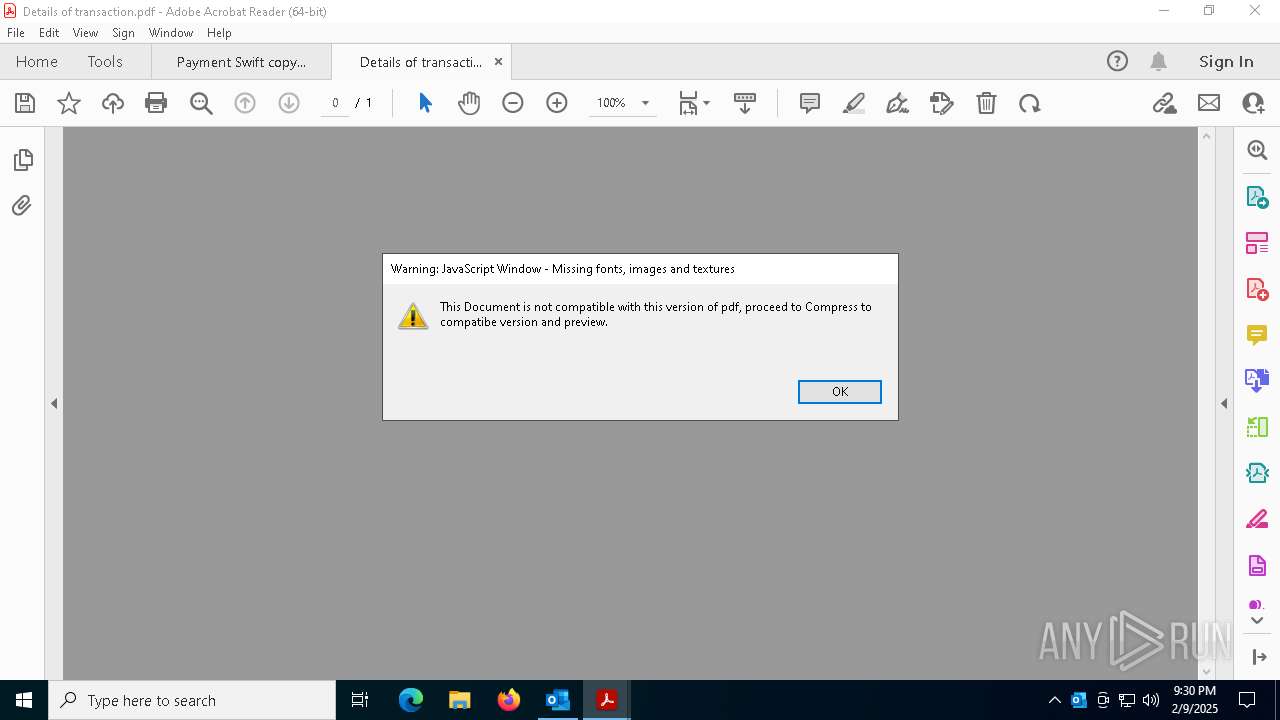Open Comment tool in right pane

(x=1257, y=335)
